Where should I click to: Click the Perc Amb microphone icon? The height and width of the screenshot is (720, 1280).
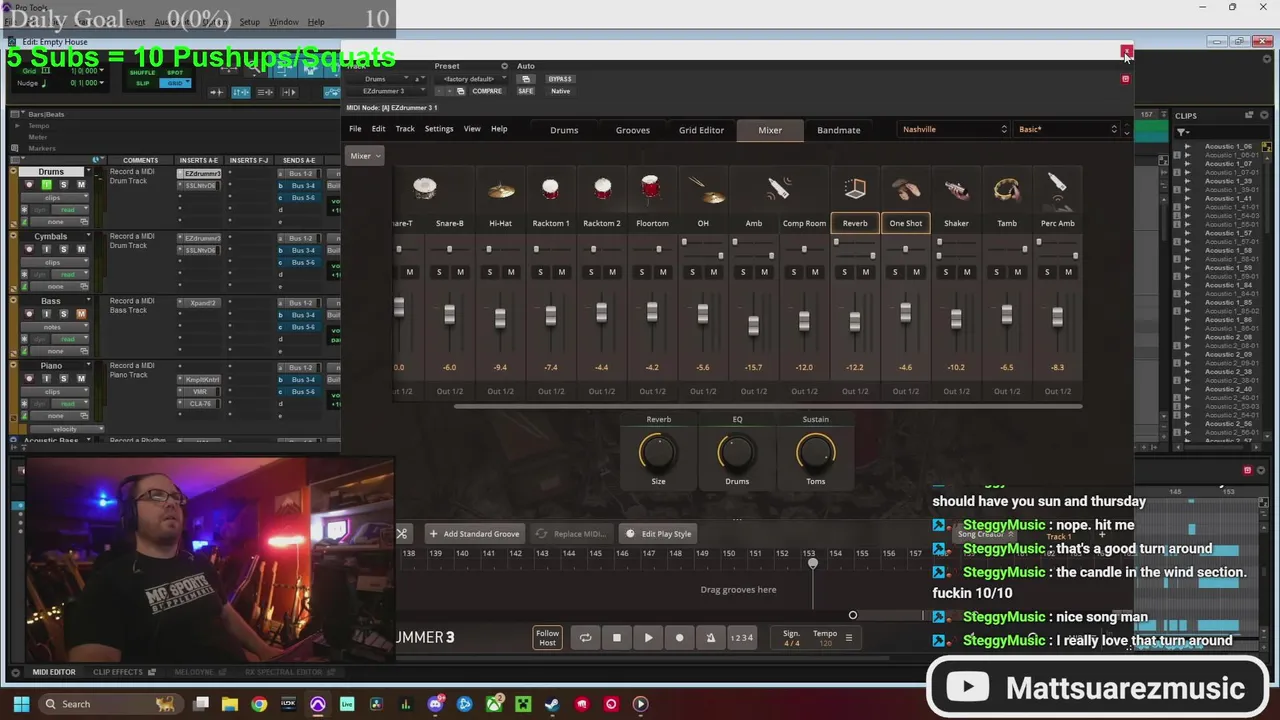click(x=1057, y=186)
